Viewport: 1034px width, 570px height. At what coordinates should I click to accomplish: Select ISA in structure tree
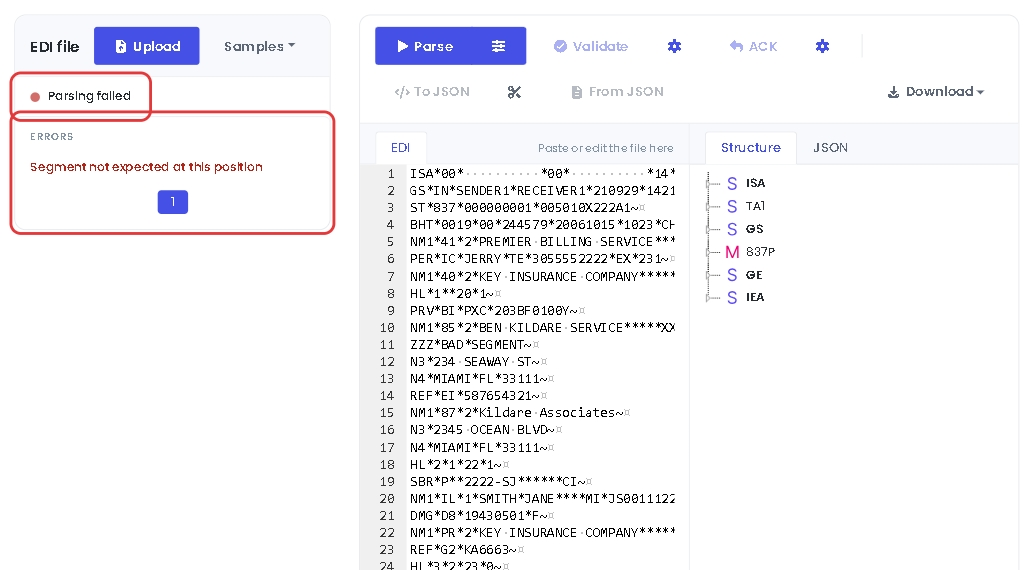[x=756, y=183]
